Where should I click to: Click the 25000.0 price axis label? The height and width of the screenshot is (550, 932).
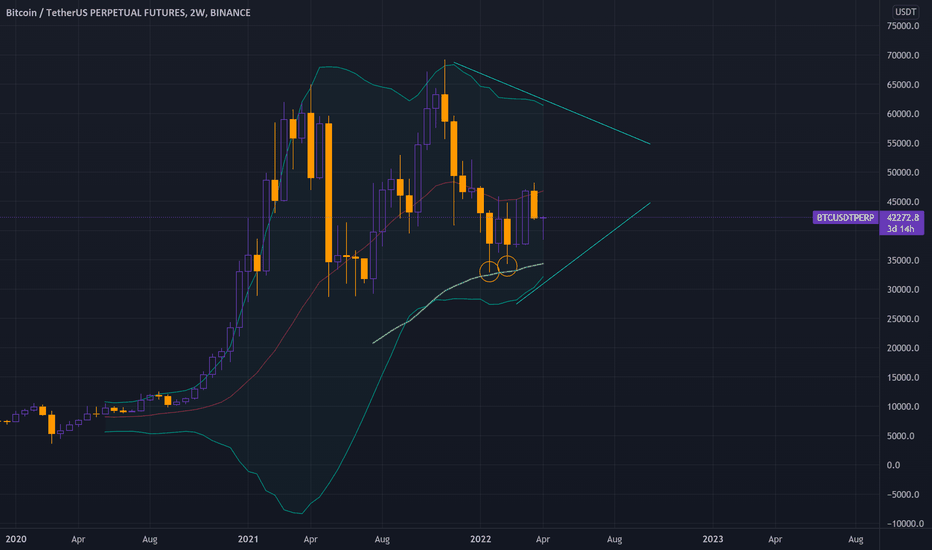click(902, 319)
